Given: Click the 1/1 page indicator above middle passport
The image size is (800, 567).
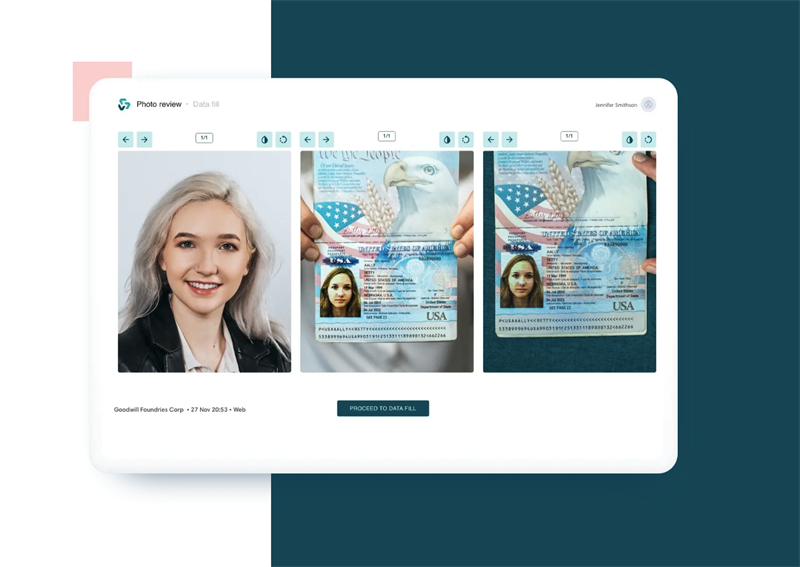Looking at the screenshot, I should 387,136.
